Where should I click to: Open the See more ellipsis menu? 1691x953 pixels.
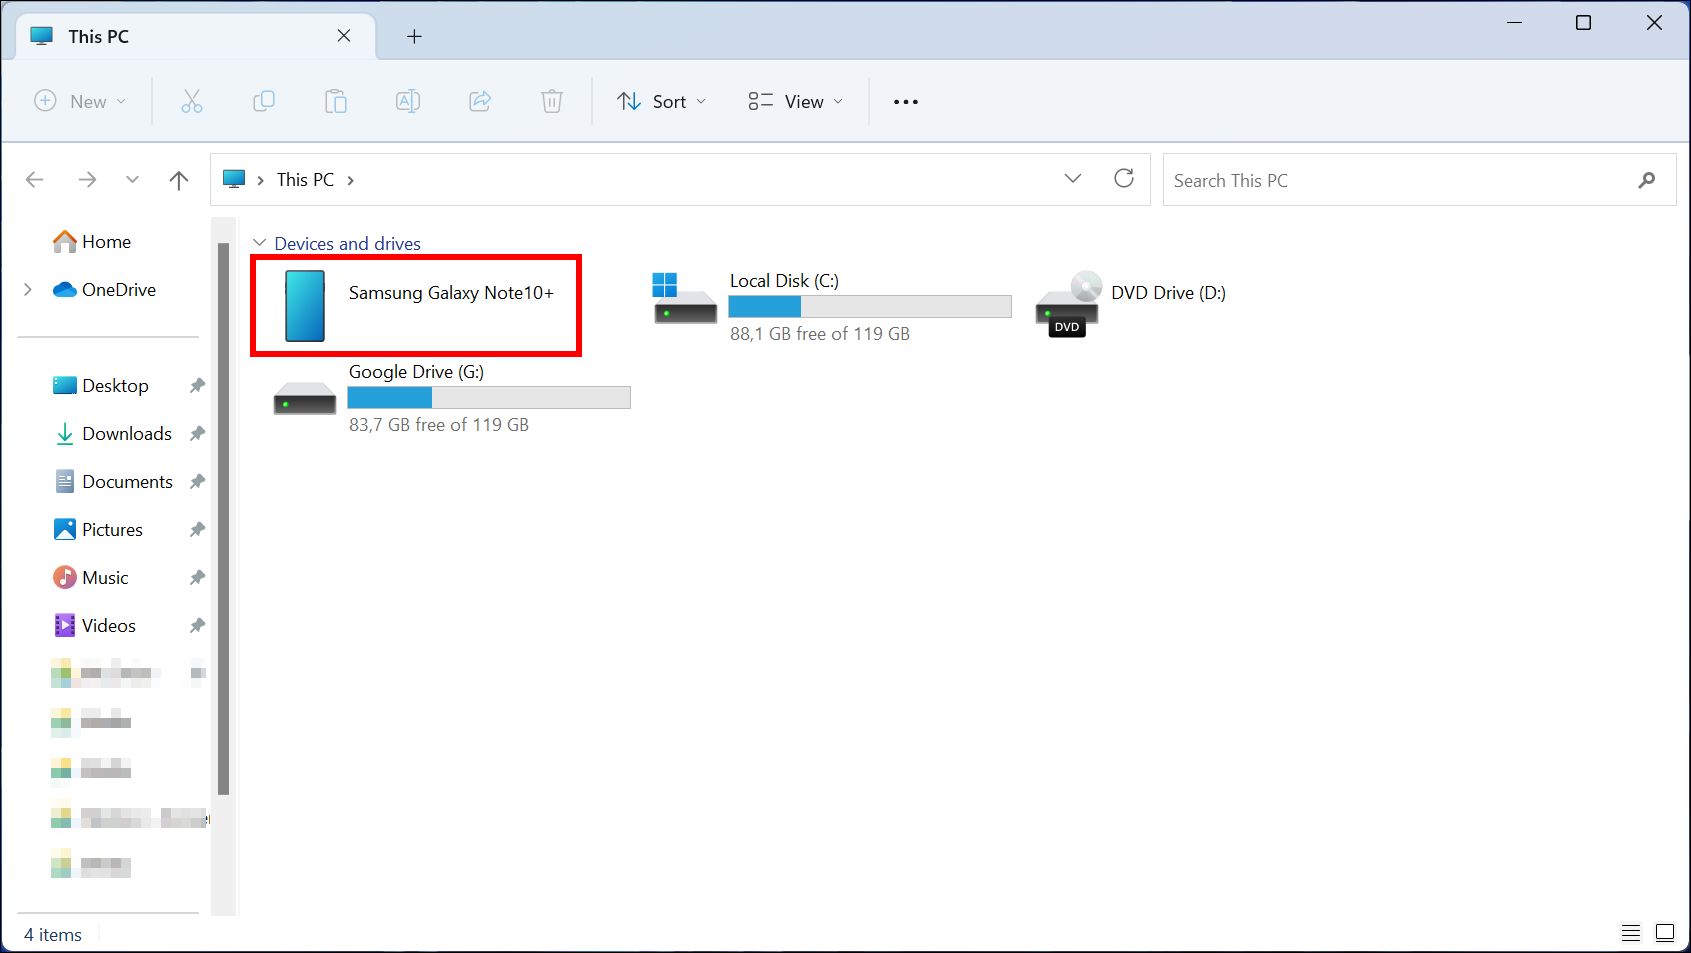[x=906, y=102]
